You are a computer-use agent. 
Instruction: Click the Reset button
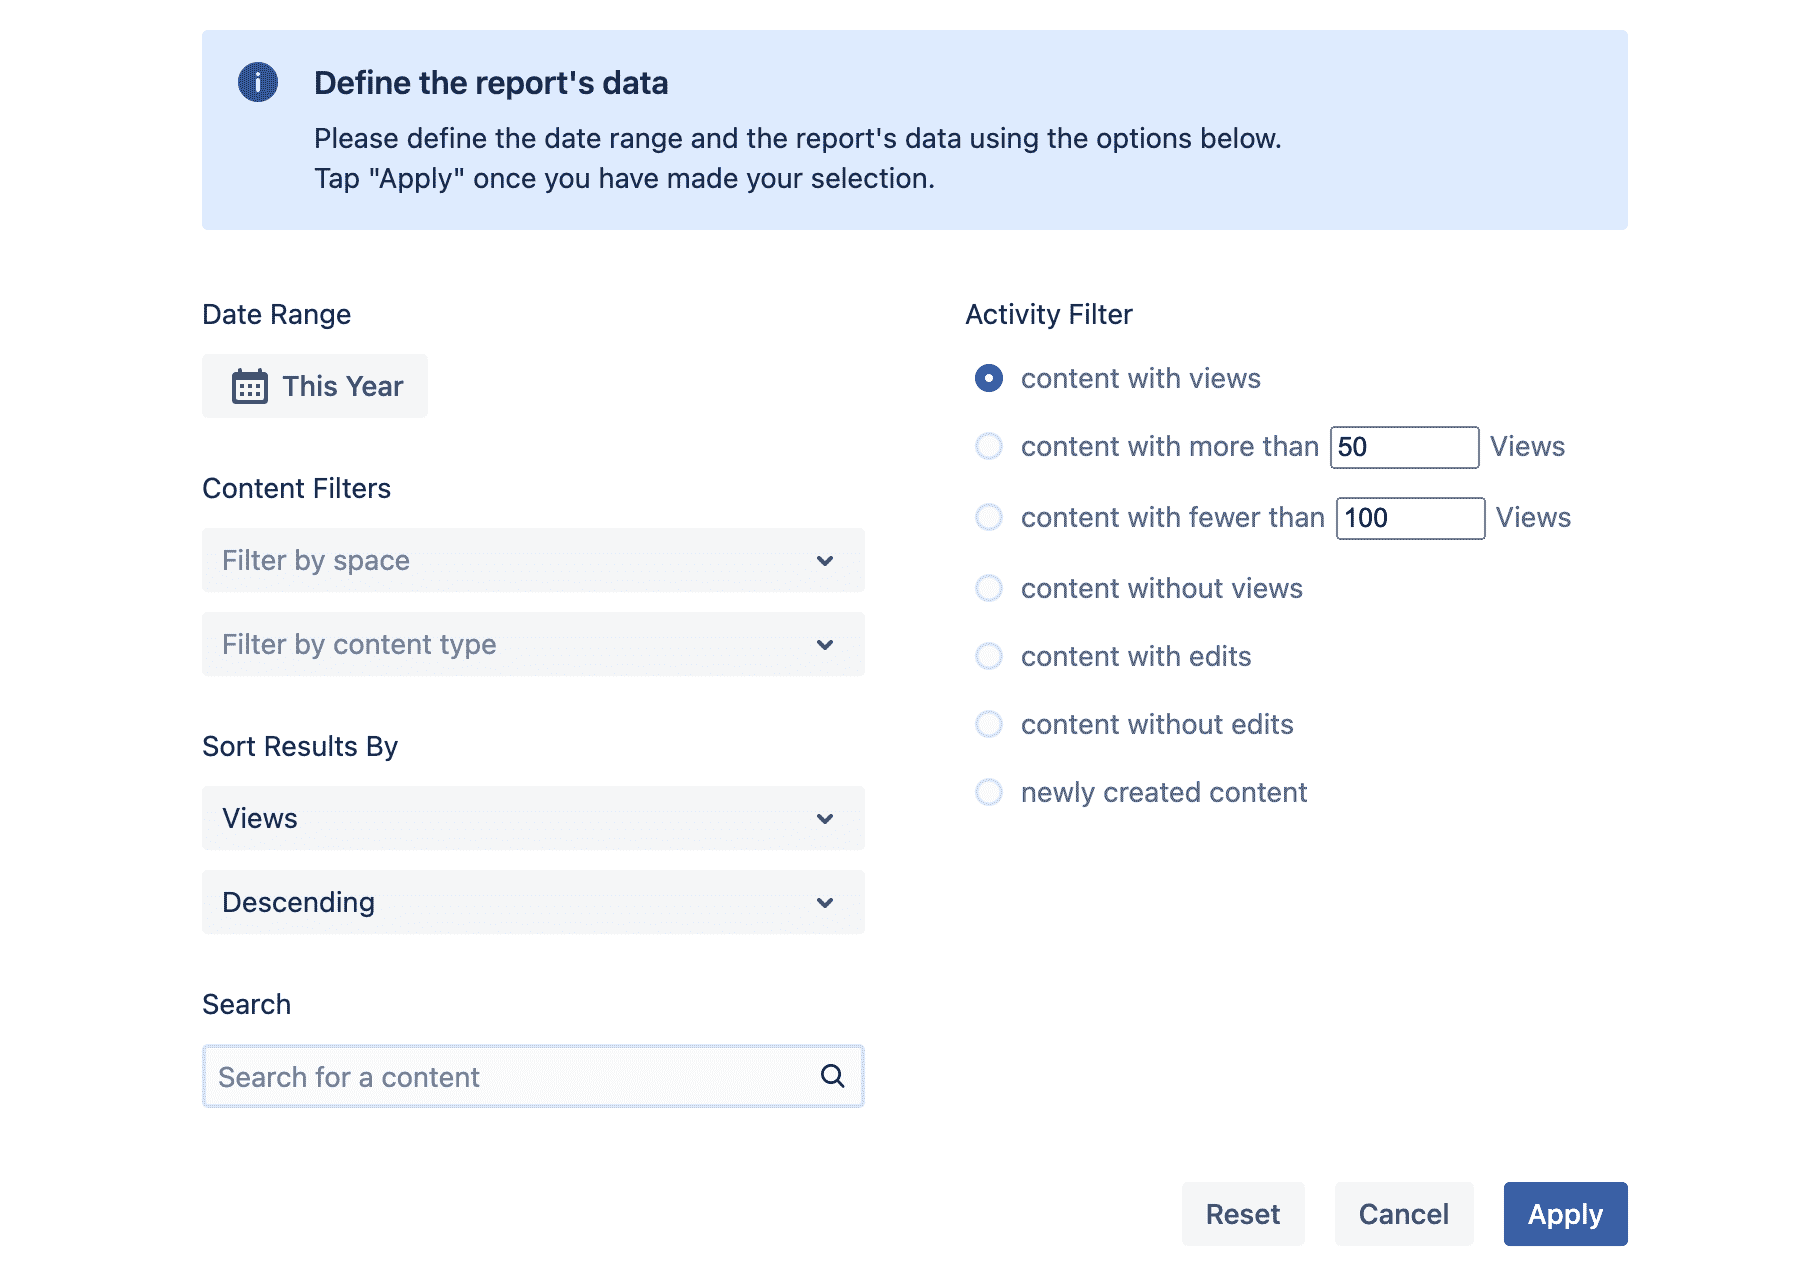(x=1243, y=1214)
